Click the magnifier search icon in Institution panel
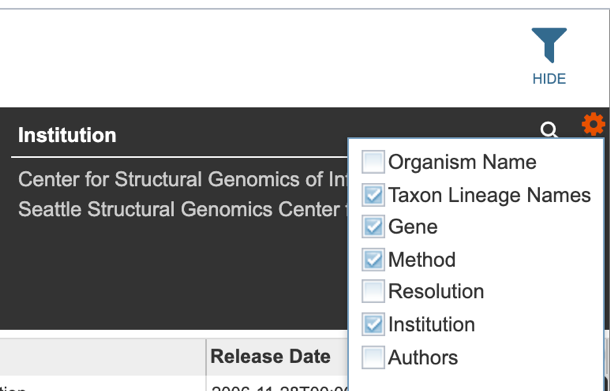 pos(549,130)
